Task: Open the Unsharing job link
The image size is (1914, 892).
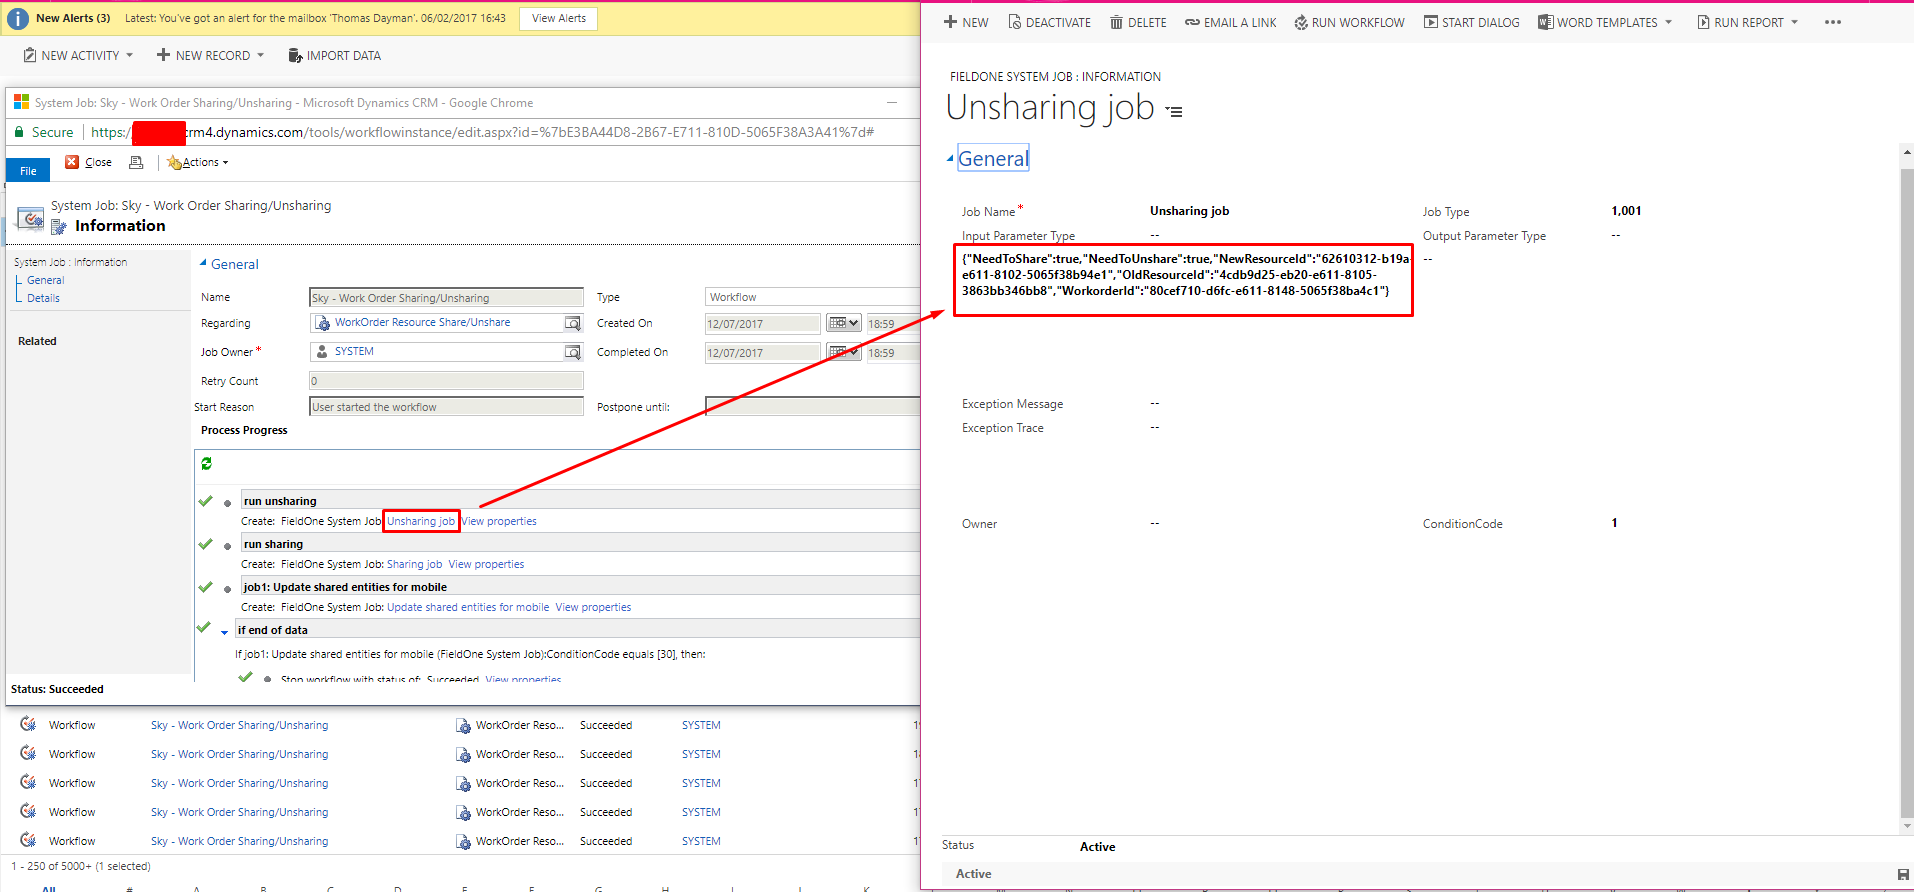Action: [x=421, y=521]
